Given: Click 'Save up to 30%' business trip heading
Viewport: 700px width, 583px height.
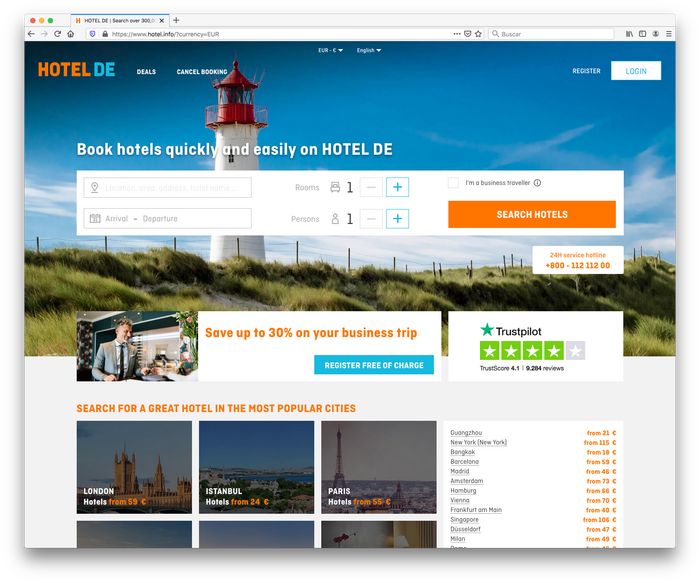Looking at the screenshot, I should coord(311,333).
